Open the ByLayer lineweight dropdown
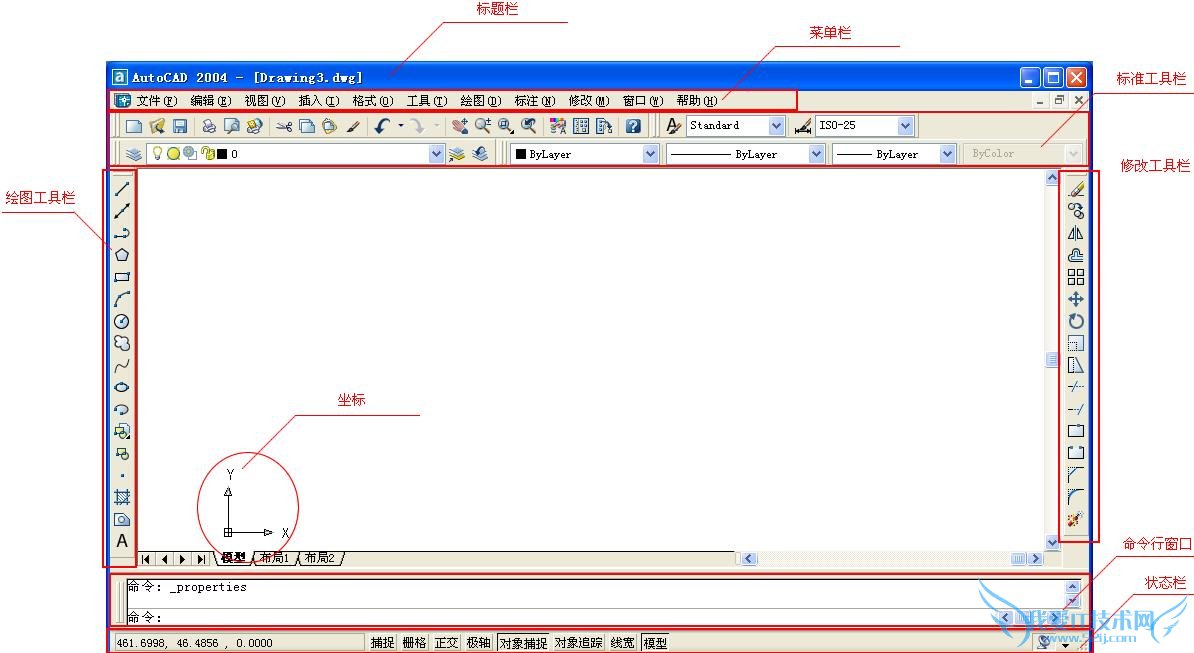1194x653 pixels. pyautogui.click(x=947, y=154)
